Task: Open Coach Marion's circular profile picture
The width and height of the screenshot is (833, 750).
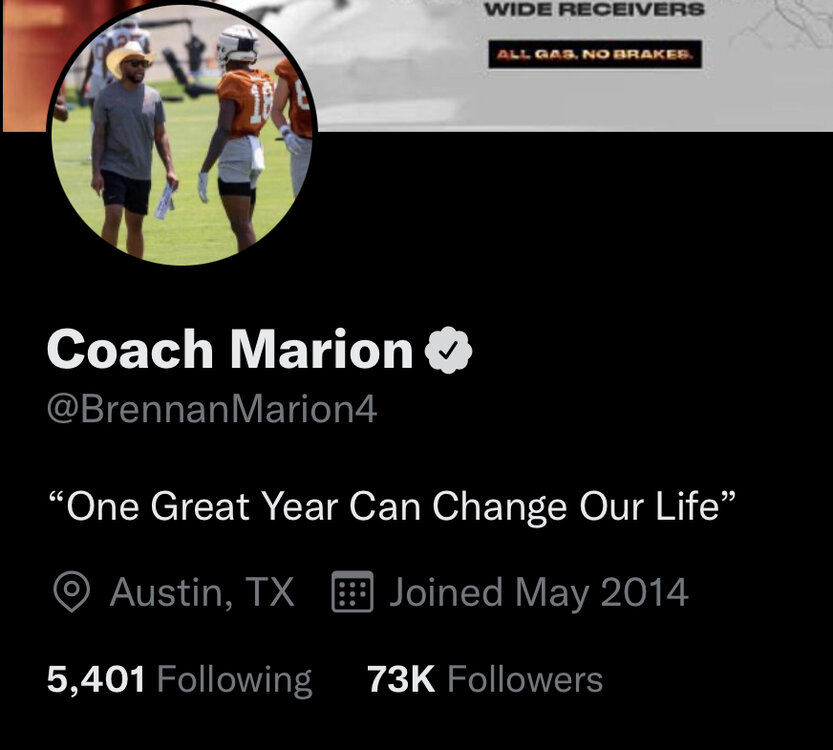Action: point(182,132)
